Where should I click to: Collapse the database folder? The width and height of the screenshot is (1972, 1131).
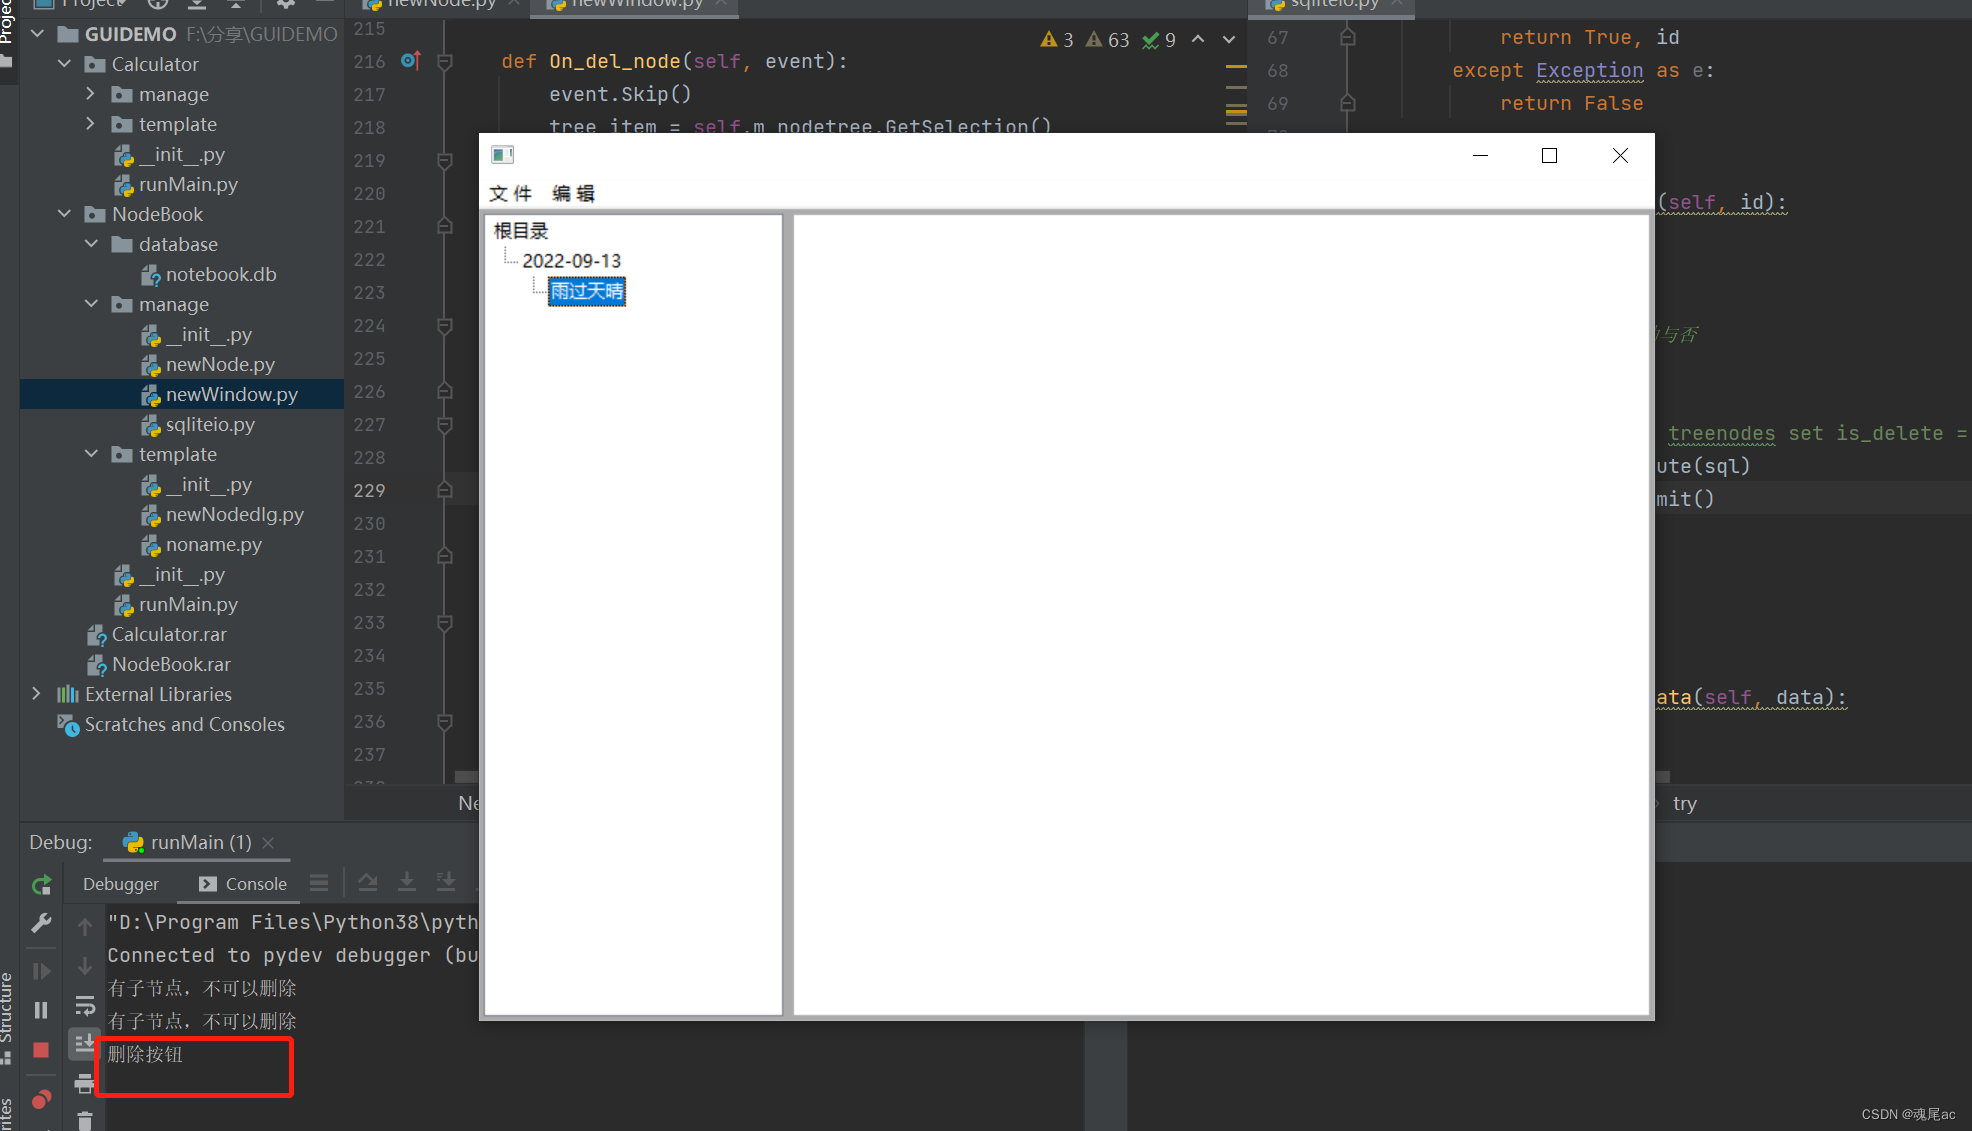pyautogui.click(x=91, y=244)
